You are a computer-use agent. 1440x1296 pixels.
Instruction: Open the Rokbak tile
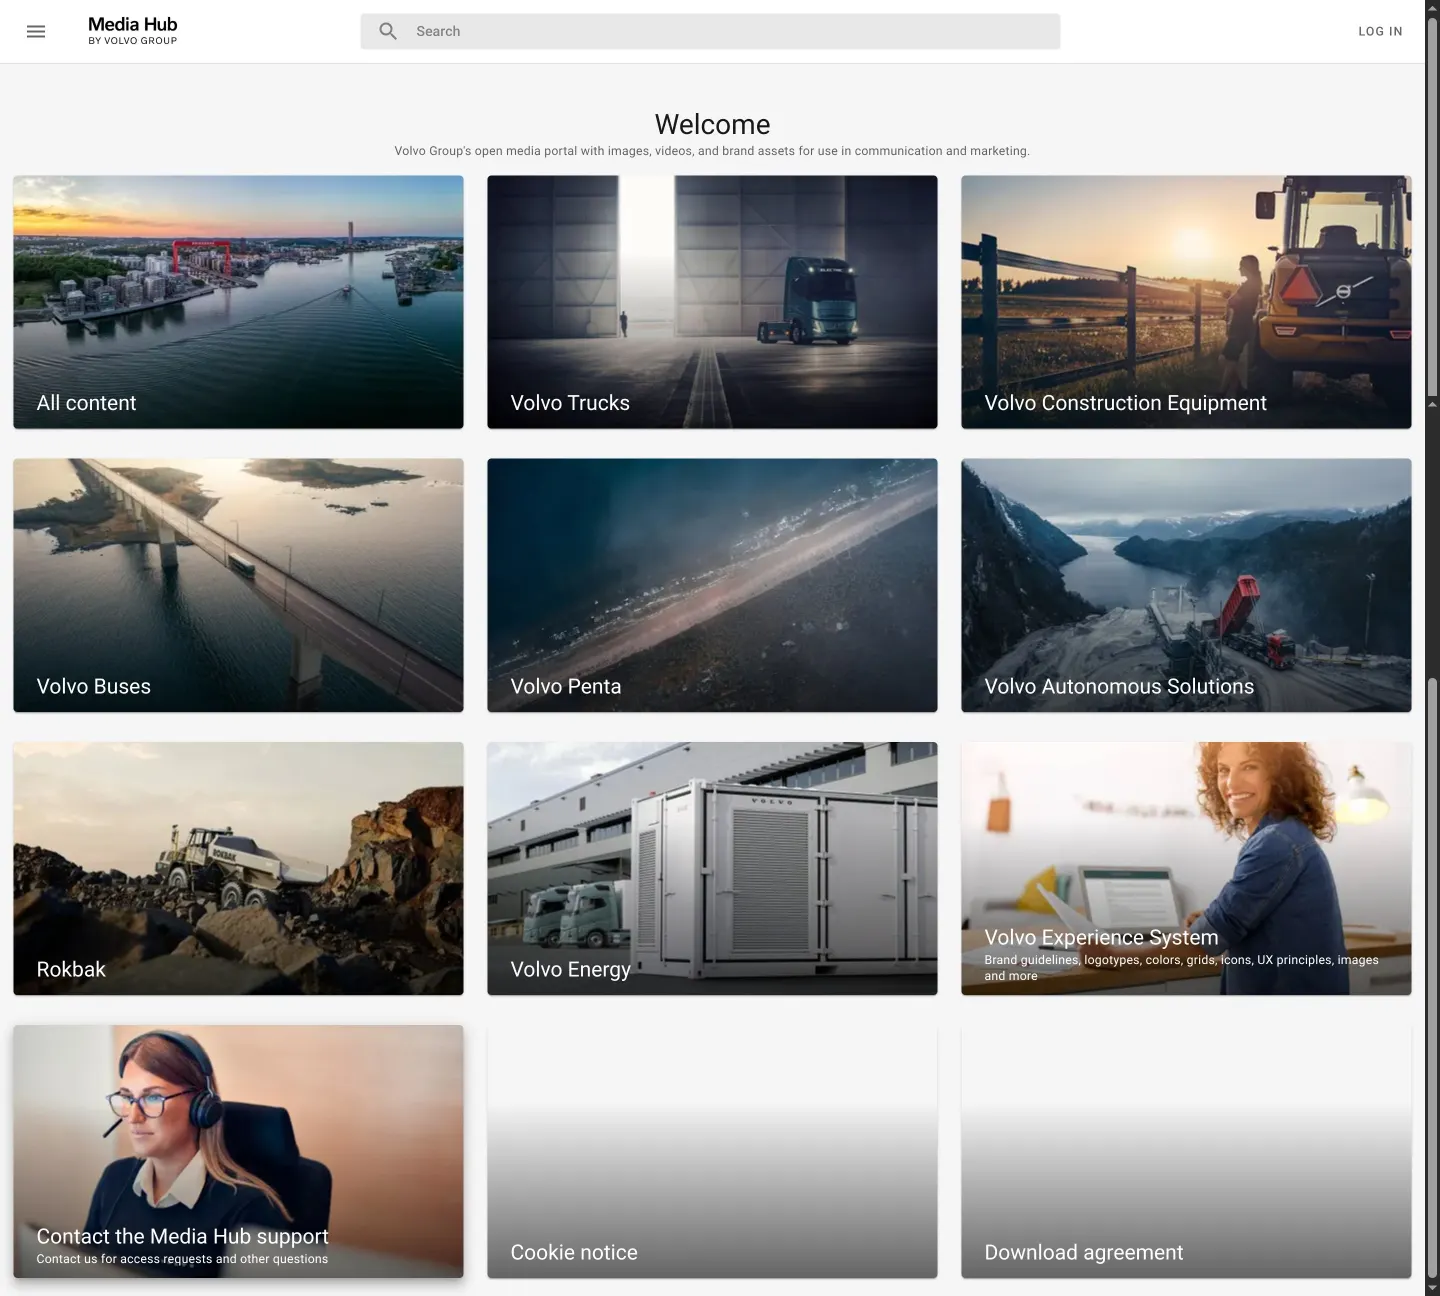click(238, 868)
